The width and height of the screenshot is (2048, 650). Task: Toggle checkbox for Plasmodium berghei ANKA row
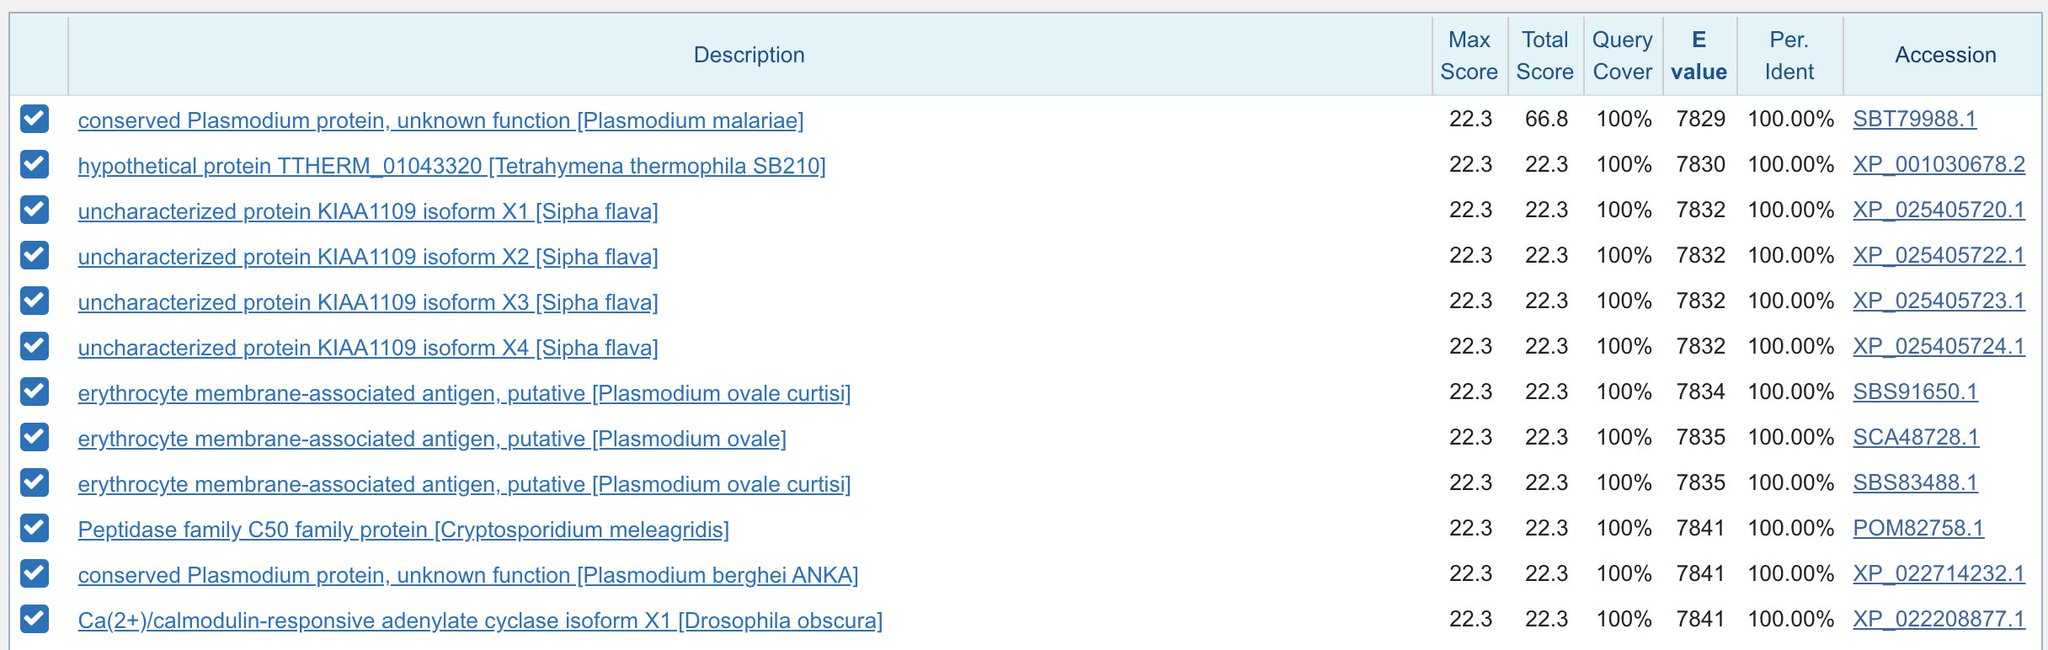[34, 574]
